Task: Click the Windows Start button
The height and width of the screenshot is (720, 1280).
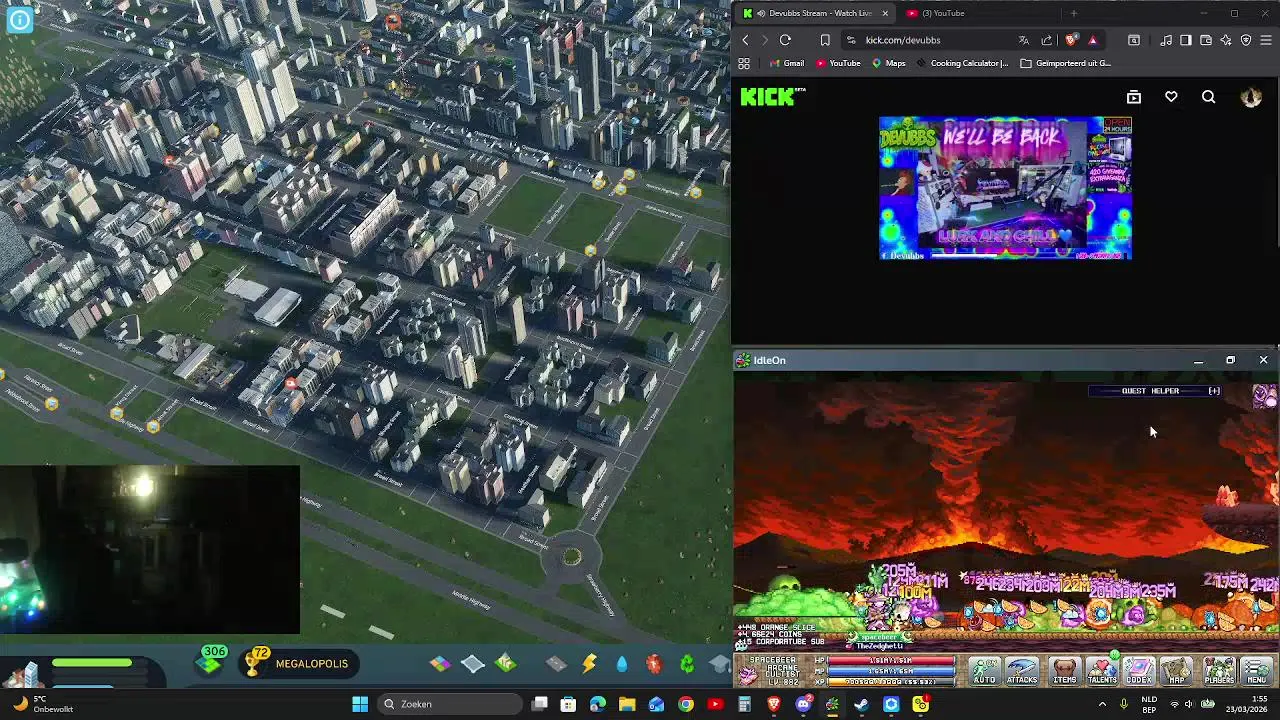Action: pos(360,704)
